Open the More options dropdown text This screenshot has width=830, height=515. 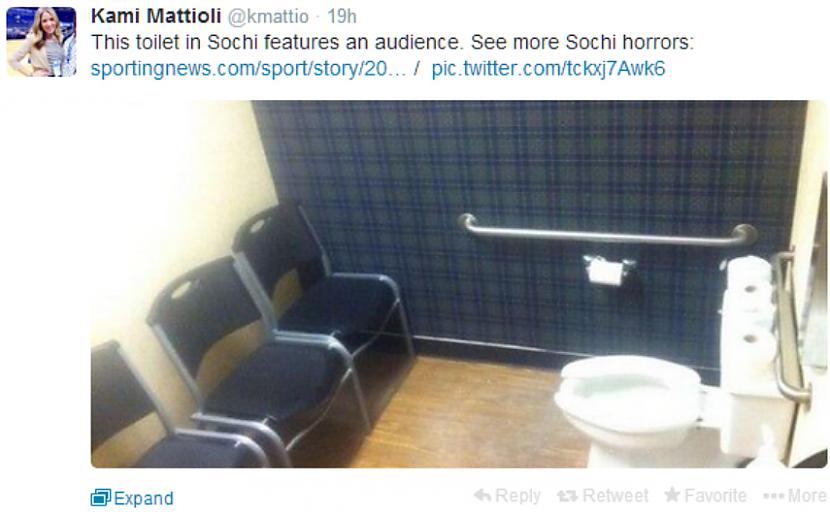pos(807,496)
